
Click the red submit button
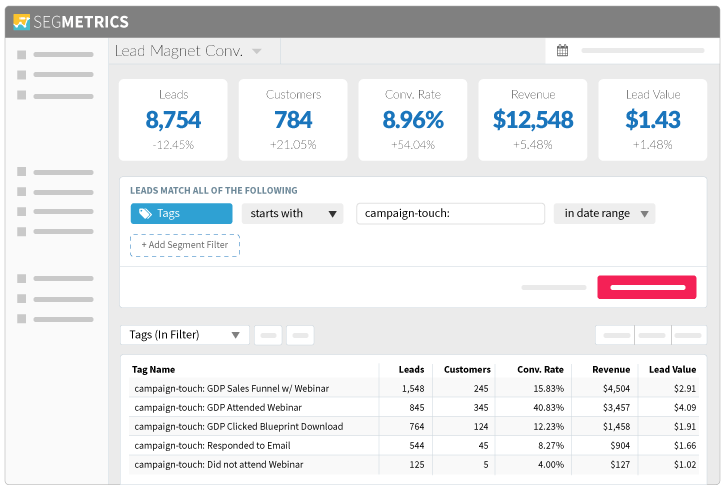click(x=646, y=287)
